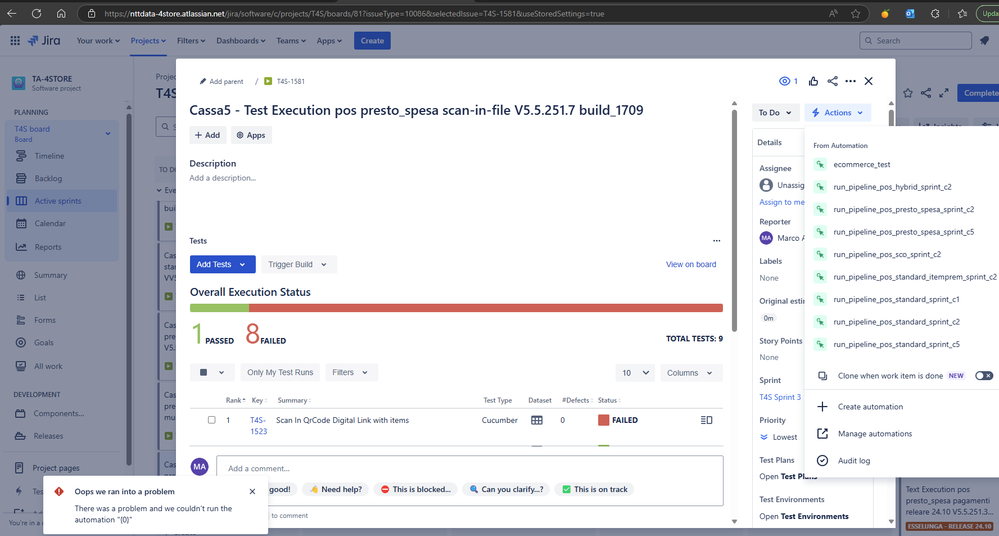Close the T4S-1581 issue dialog
The width and height of the screenshot is (999, 536).
[868, 81]
